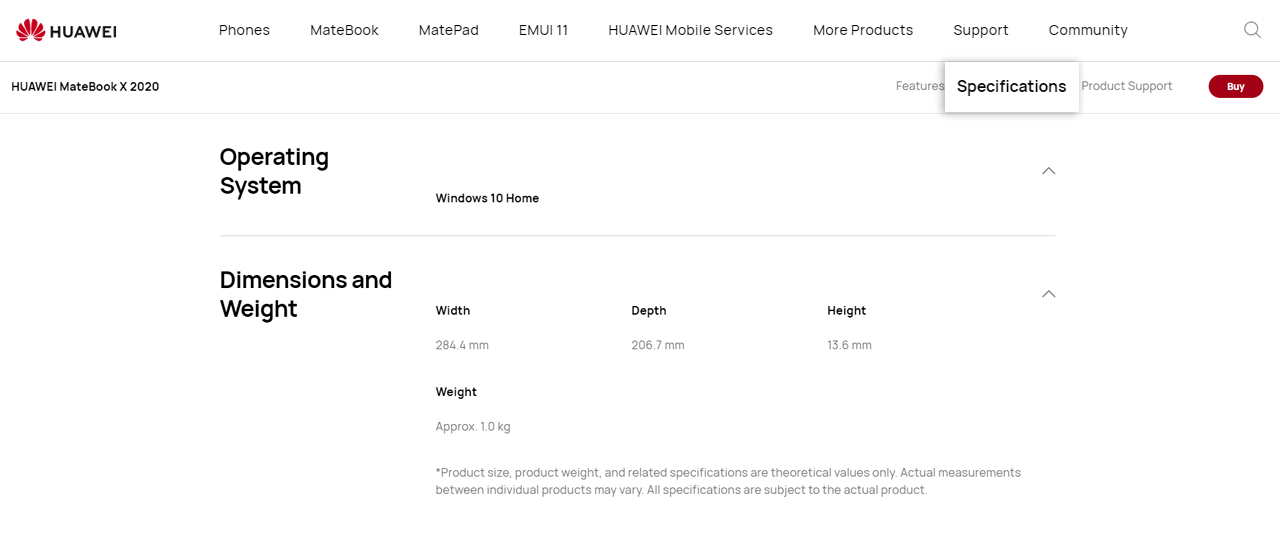Select MatePad in the top navigation

pos(448,30)
